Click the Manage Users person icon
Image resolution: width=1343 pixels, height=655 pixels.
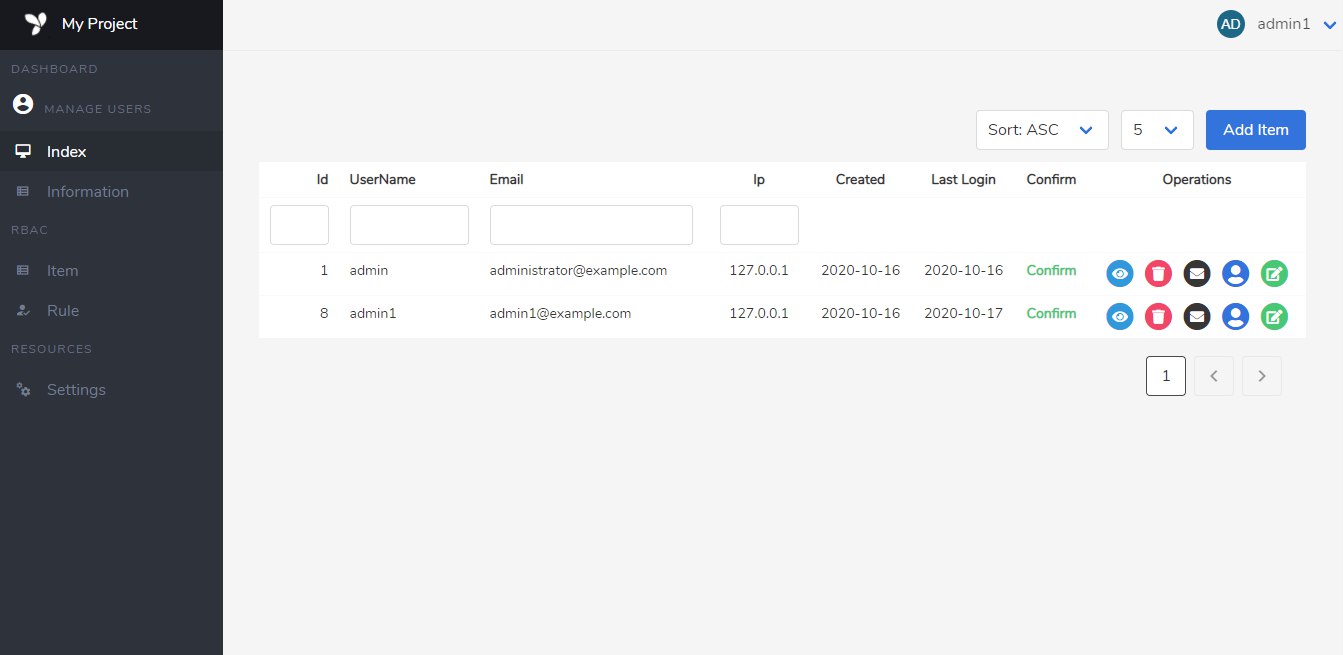pos(22,104)
